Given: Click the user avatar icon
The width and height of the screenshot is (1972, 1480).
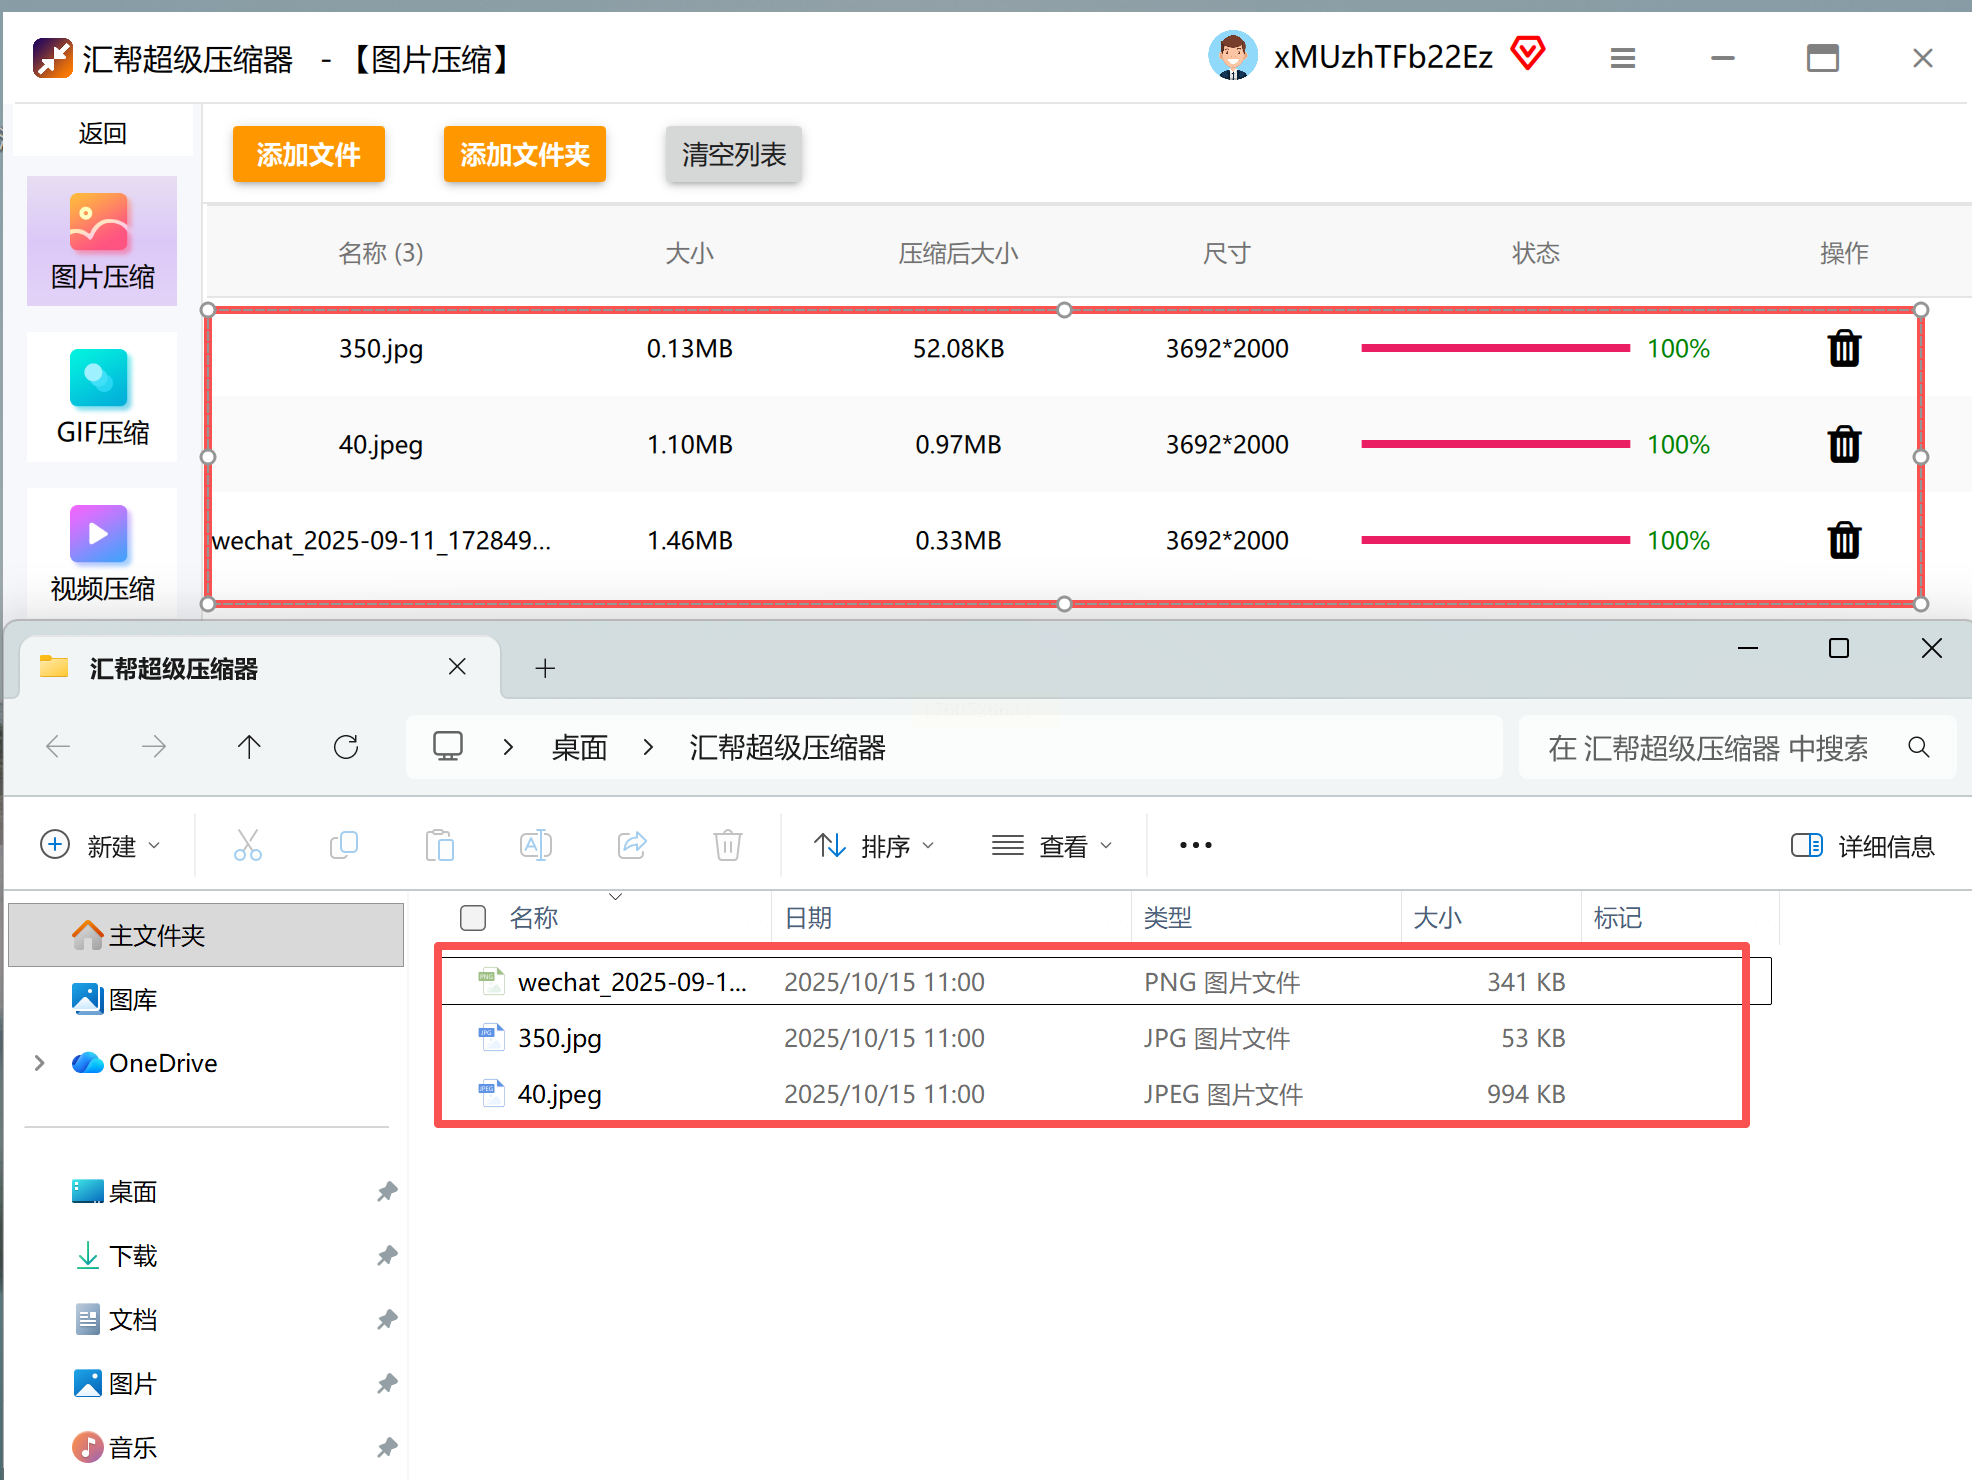Looking at the screenshot, I should tap(1232, 57).
